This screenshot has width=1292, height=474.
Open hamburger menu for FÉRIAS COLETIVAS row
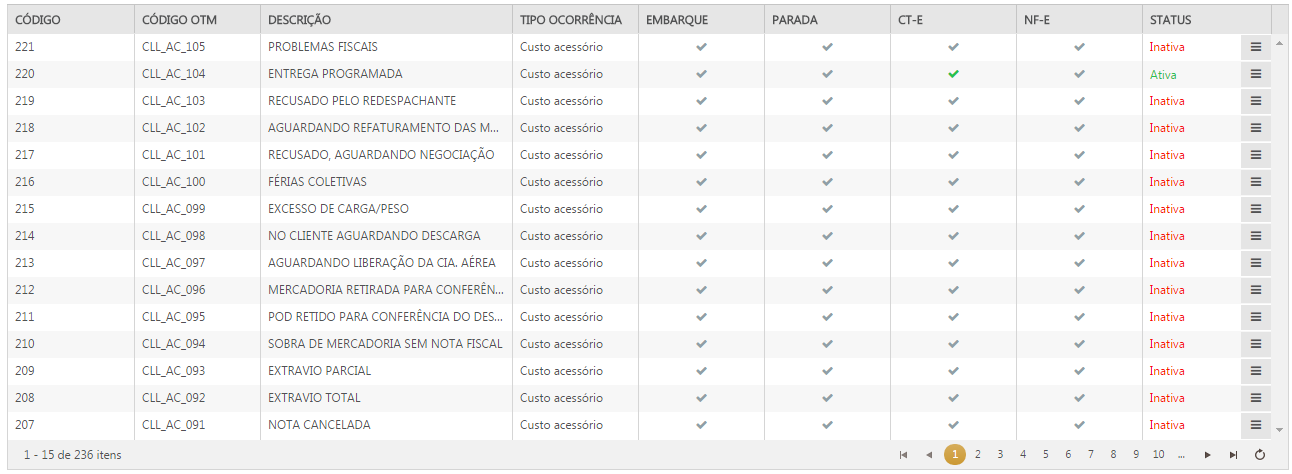pos(1255,182)
